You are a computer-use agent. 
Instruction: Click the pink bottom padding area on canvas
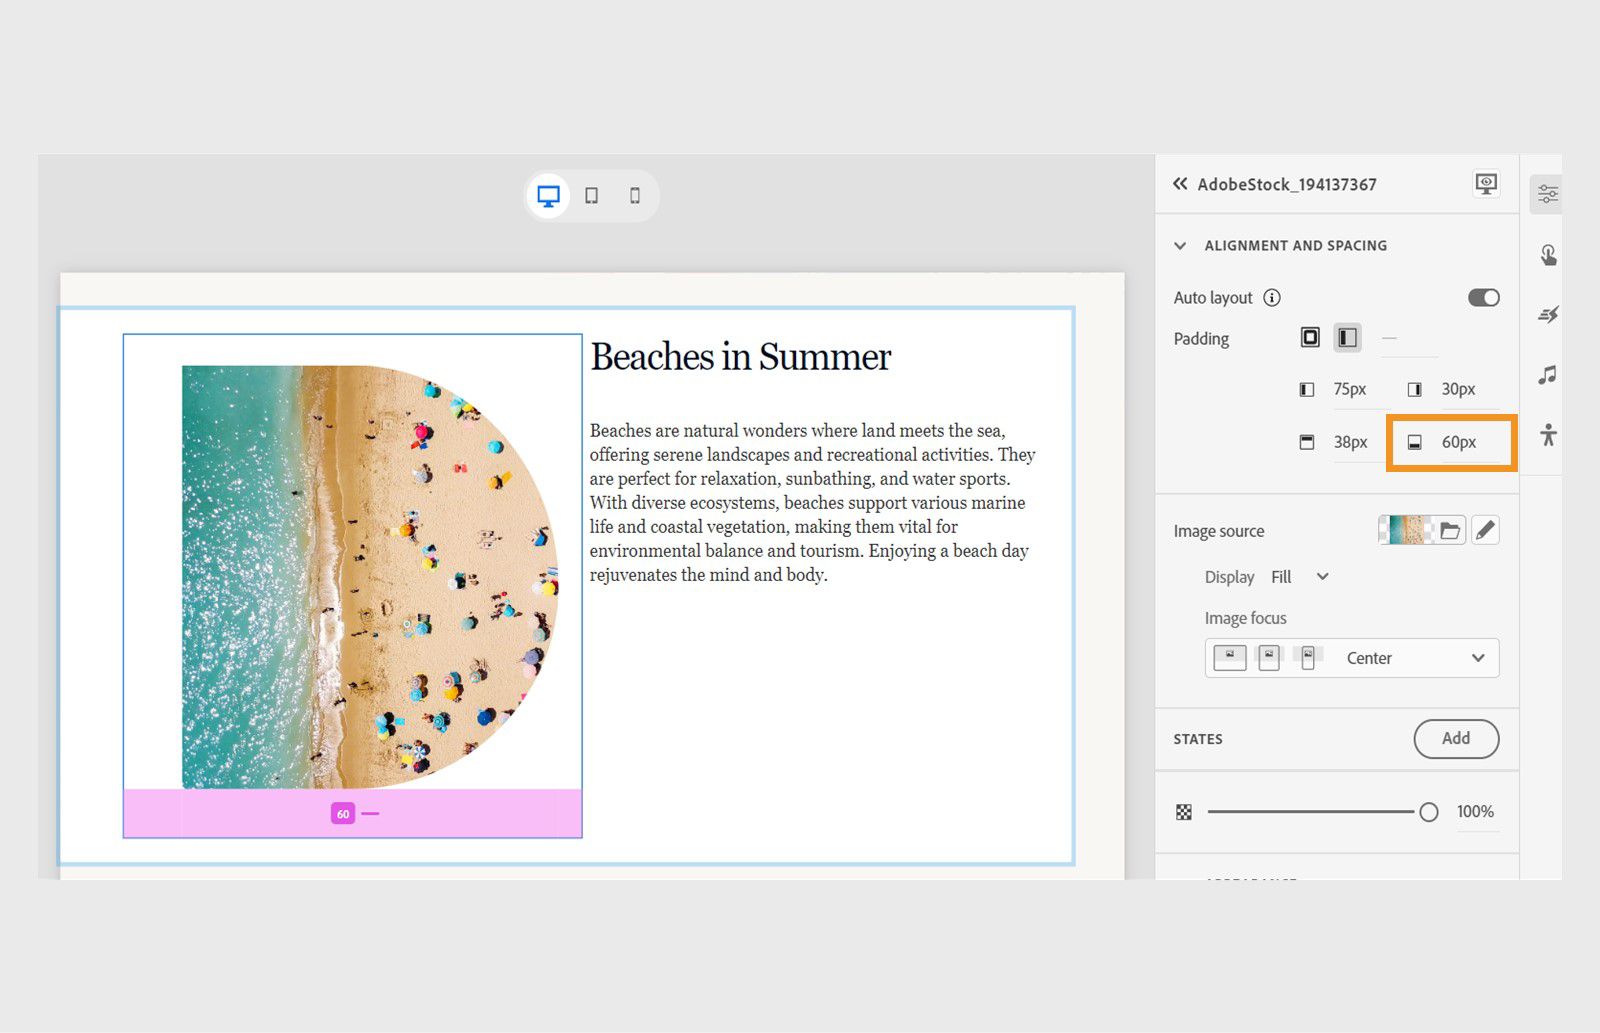point(353,813)
